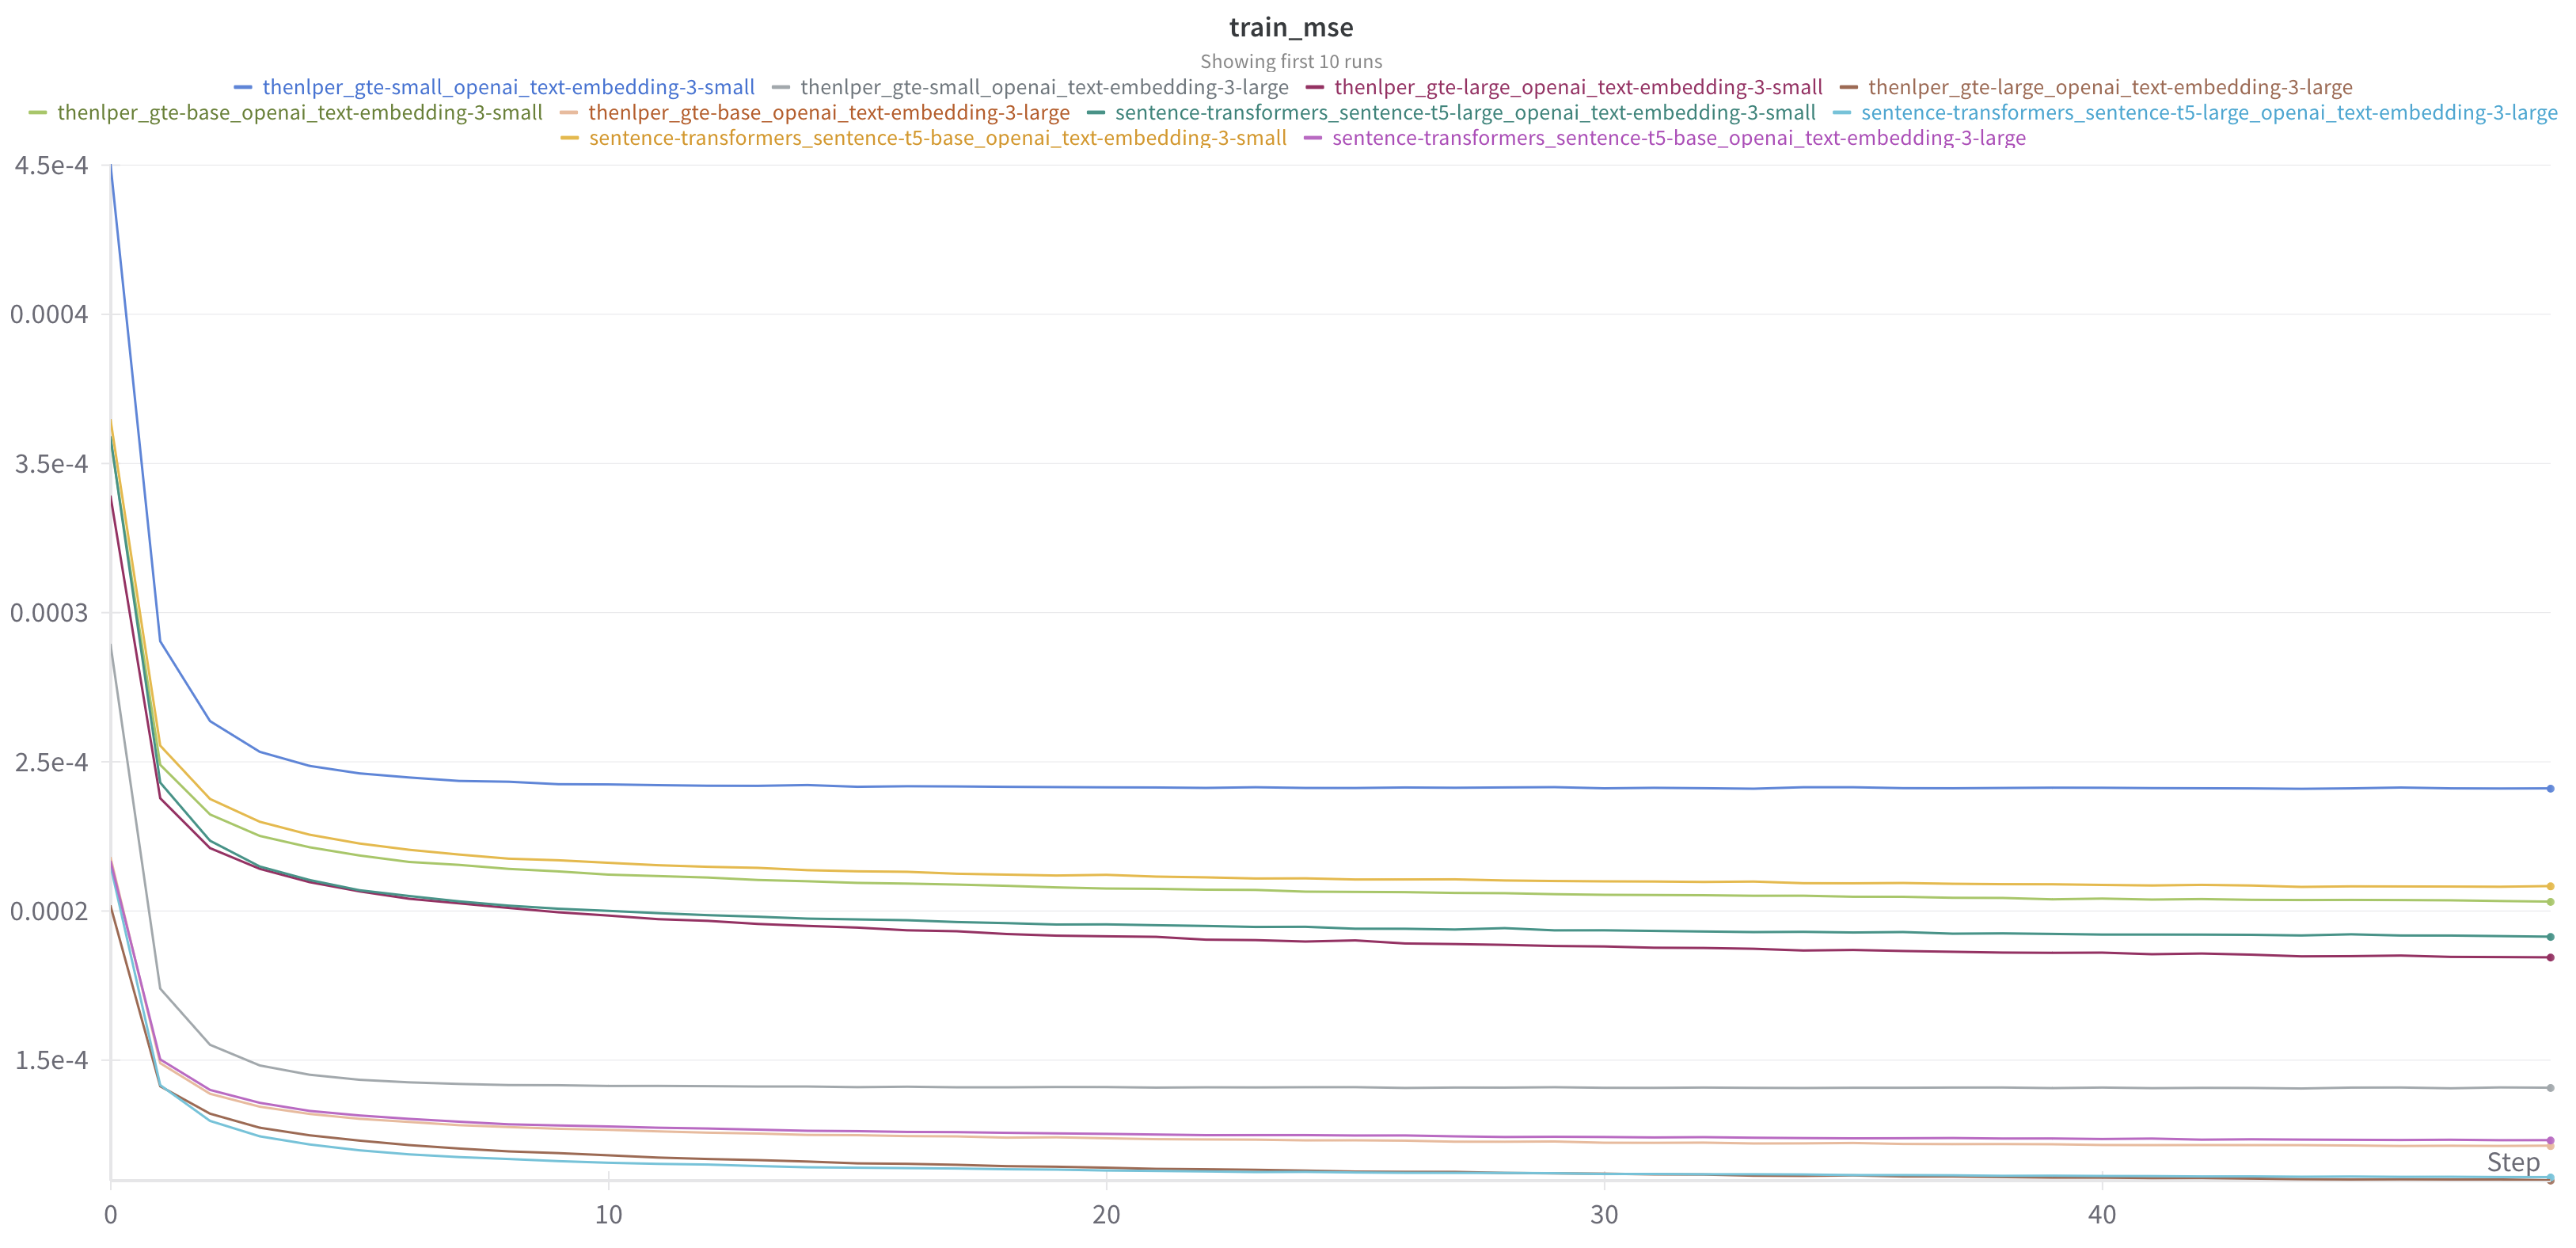Click the blue line's endpoint dot
This screenshot has width=2576, height=1248.
tap(2550, 788)
